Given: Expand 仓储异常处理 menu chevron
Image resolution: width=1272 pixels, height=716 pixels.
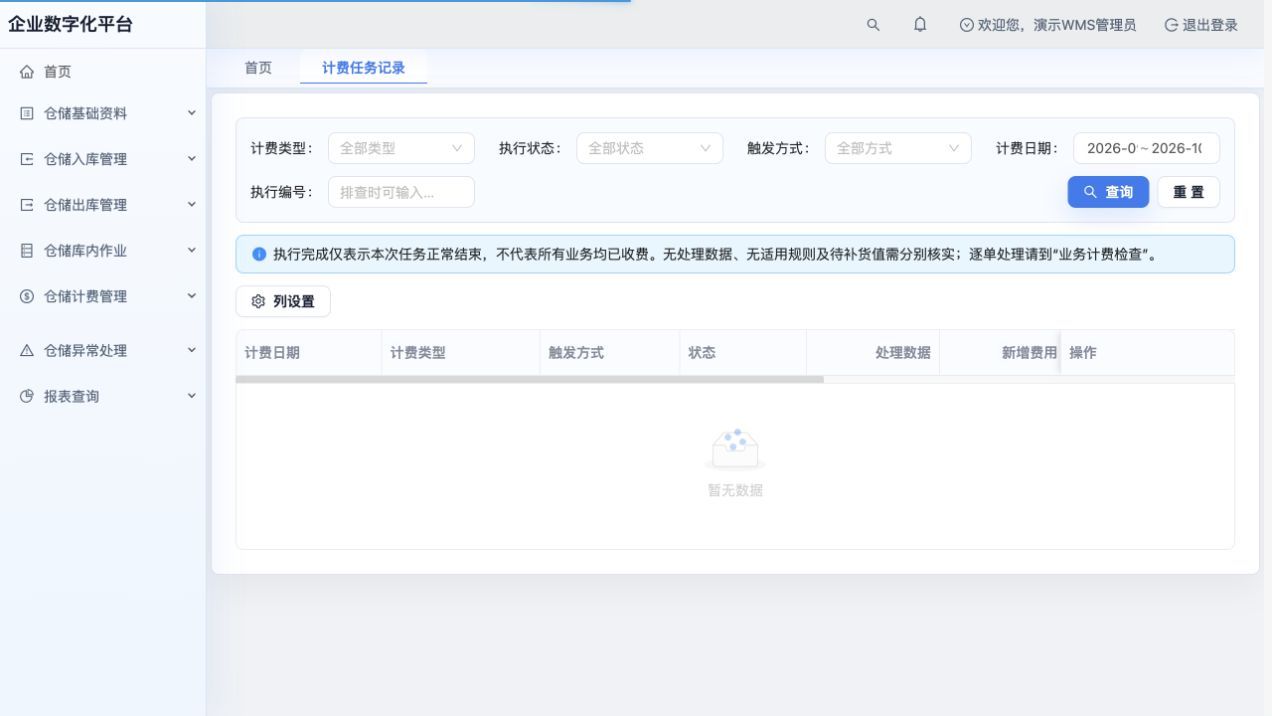Looking at the screenshot, I should click(x=192, y=350).
